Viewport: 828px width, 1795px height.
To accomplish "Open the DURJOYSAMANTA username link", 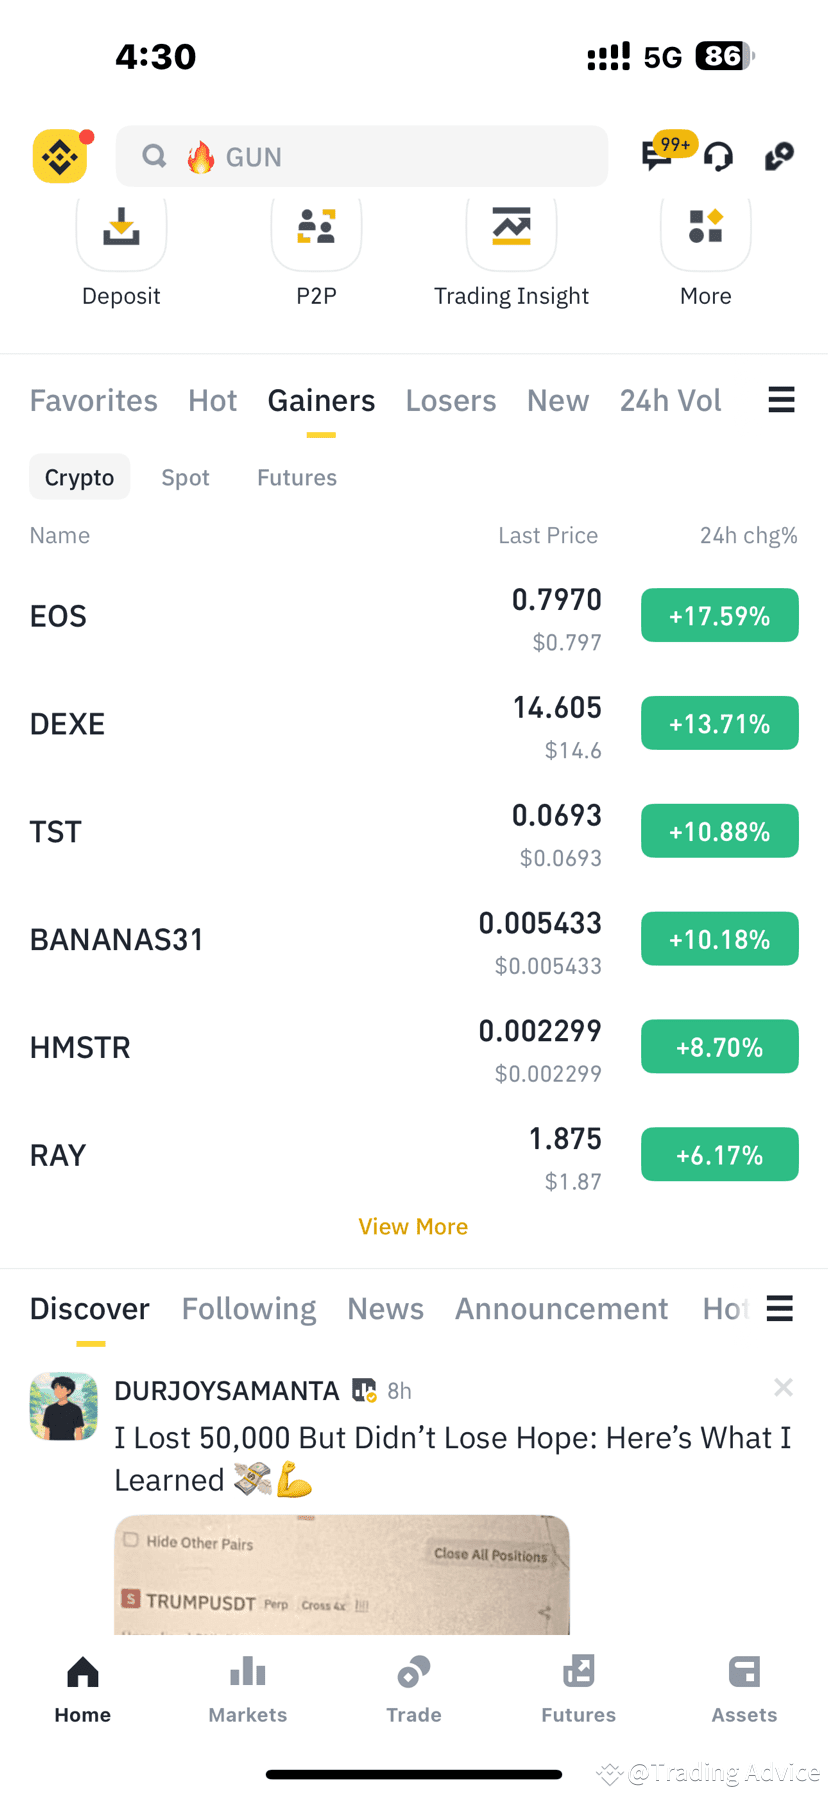I will coord(227,1391).
